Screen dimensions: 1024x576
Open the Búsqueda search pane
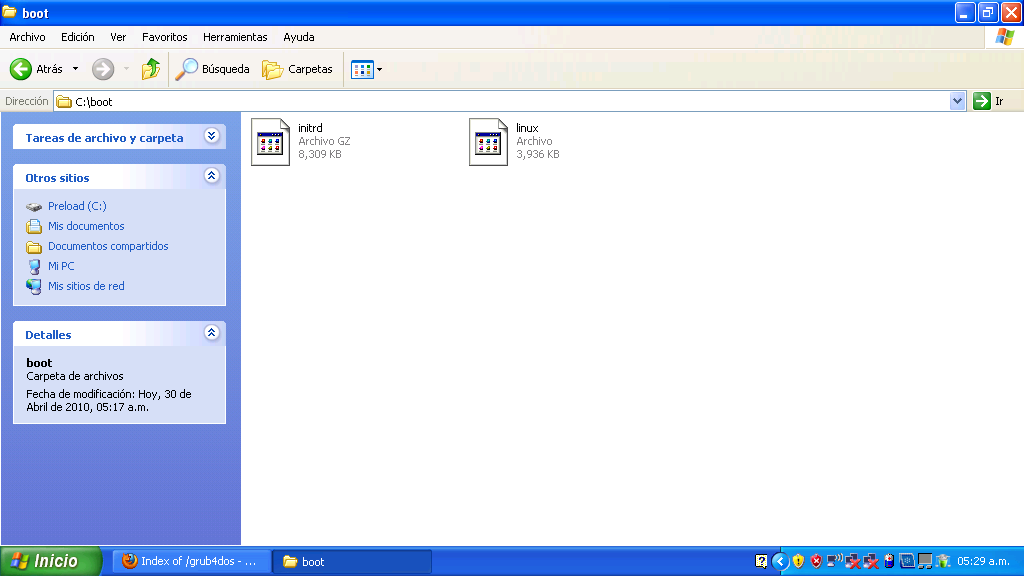tap(213, 69)
